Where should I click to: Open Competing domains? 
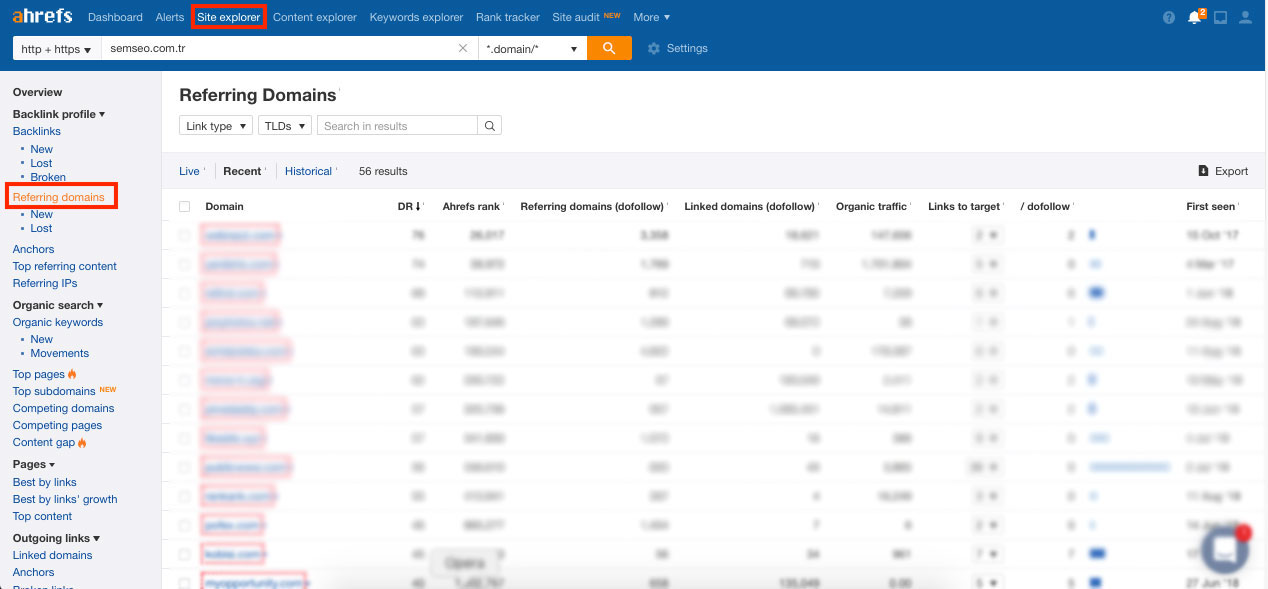pyautogui.click(x=63, y=408)
